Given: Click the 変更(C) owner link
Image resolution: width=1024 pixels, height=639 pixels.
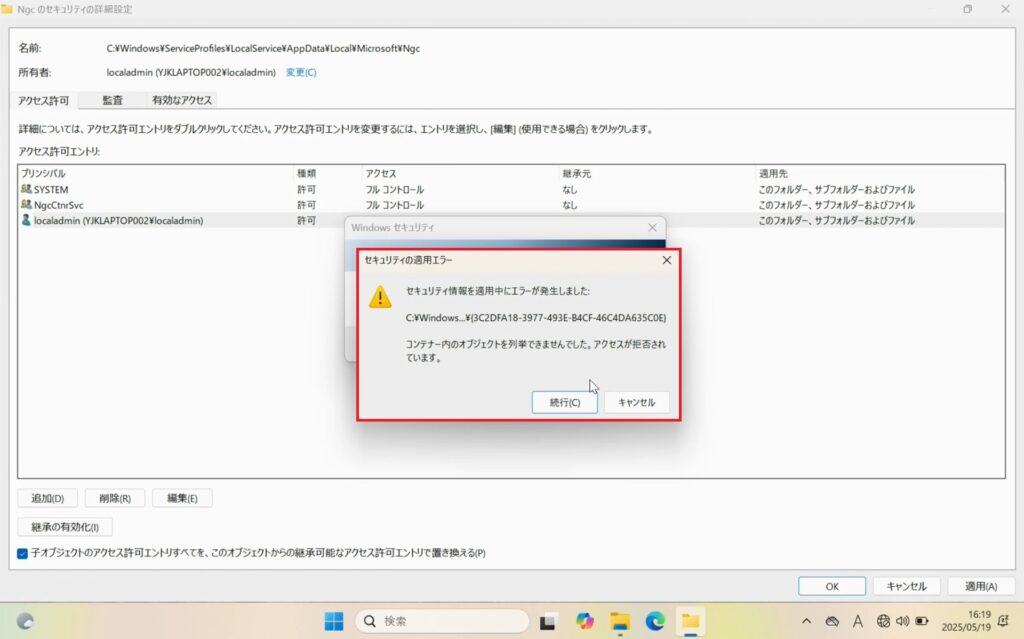Looking at the screenshot, I should pos(301,73).
